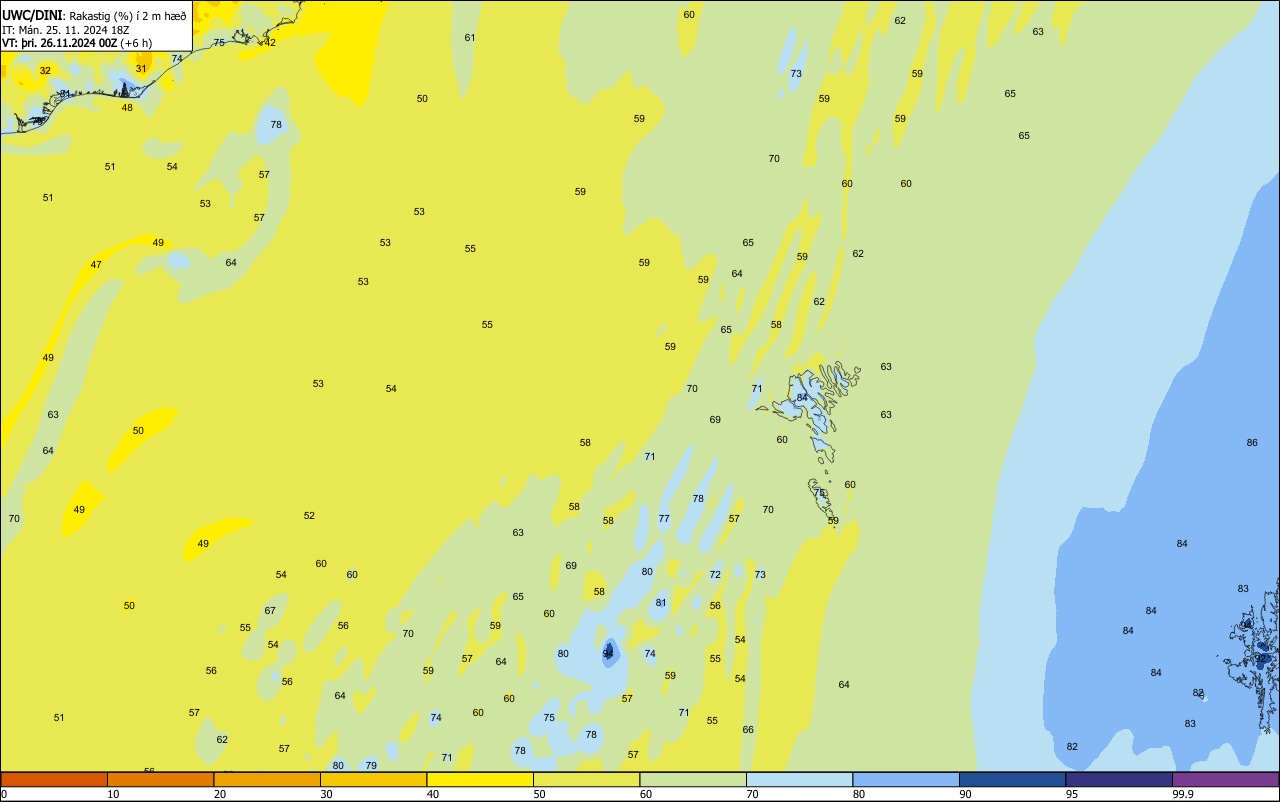Pick the 50–60 pale yellow legend swatch
1280x802 pixels.
(586, 779)
